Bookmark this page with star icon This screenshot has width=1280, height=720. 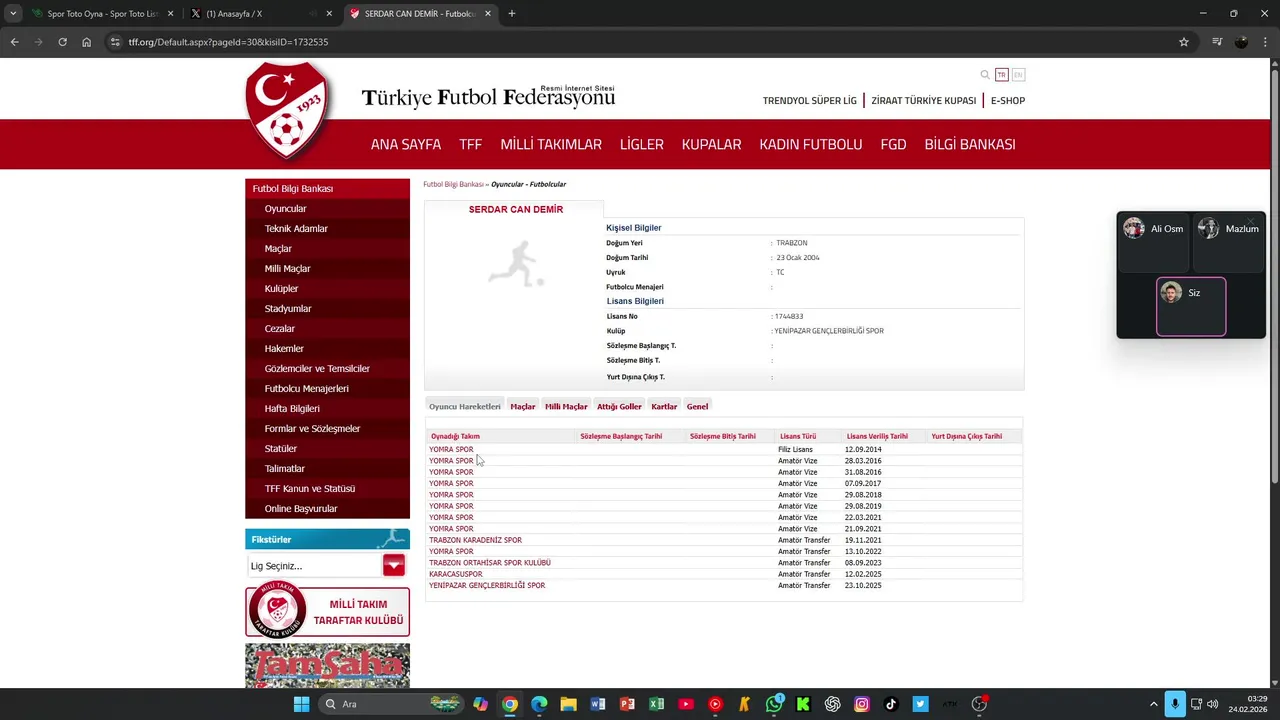[x=1184, y=42]
